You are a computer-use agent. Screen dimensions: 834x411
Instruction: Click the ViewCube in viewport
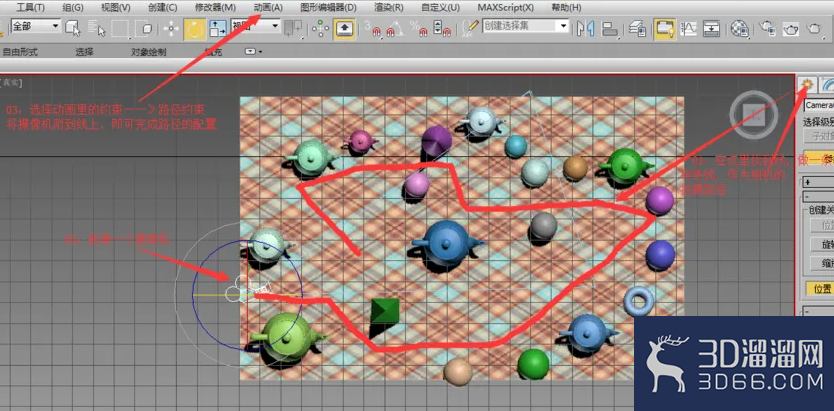pyautogui.click(x=754, y=114)
